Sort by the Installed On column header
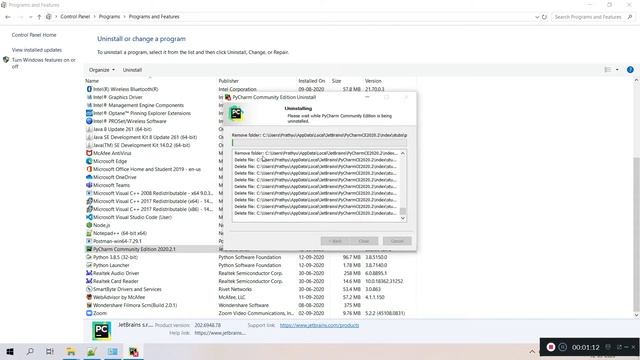This screenshot has height=360, width=640. coord(311,81)
